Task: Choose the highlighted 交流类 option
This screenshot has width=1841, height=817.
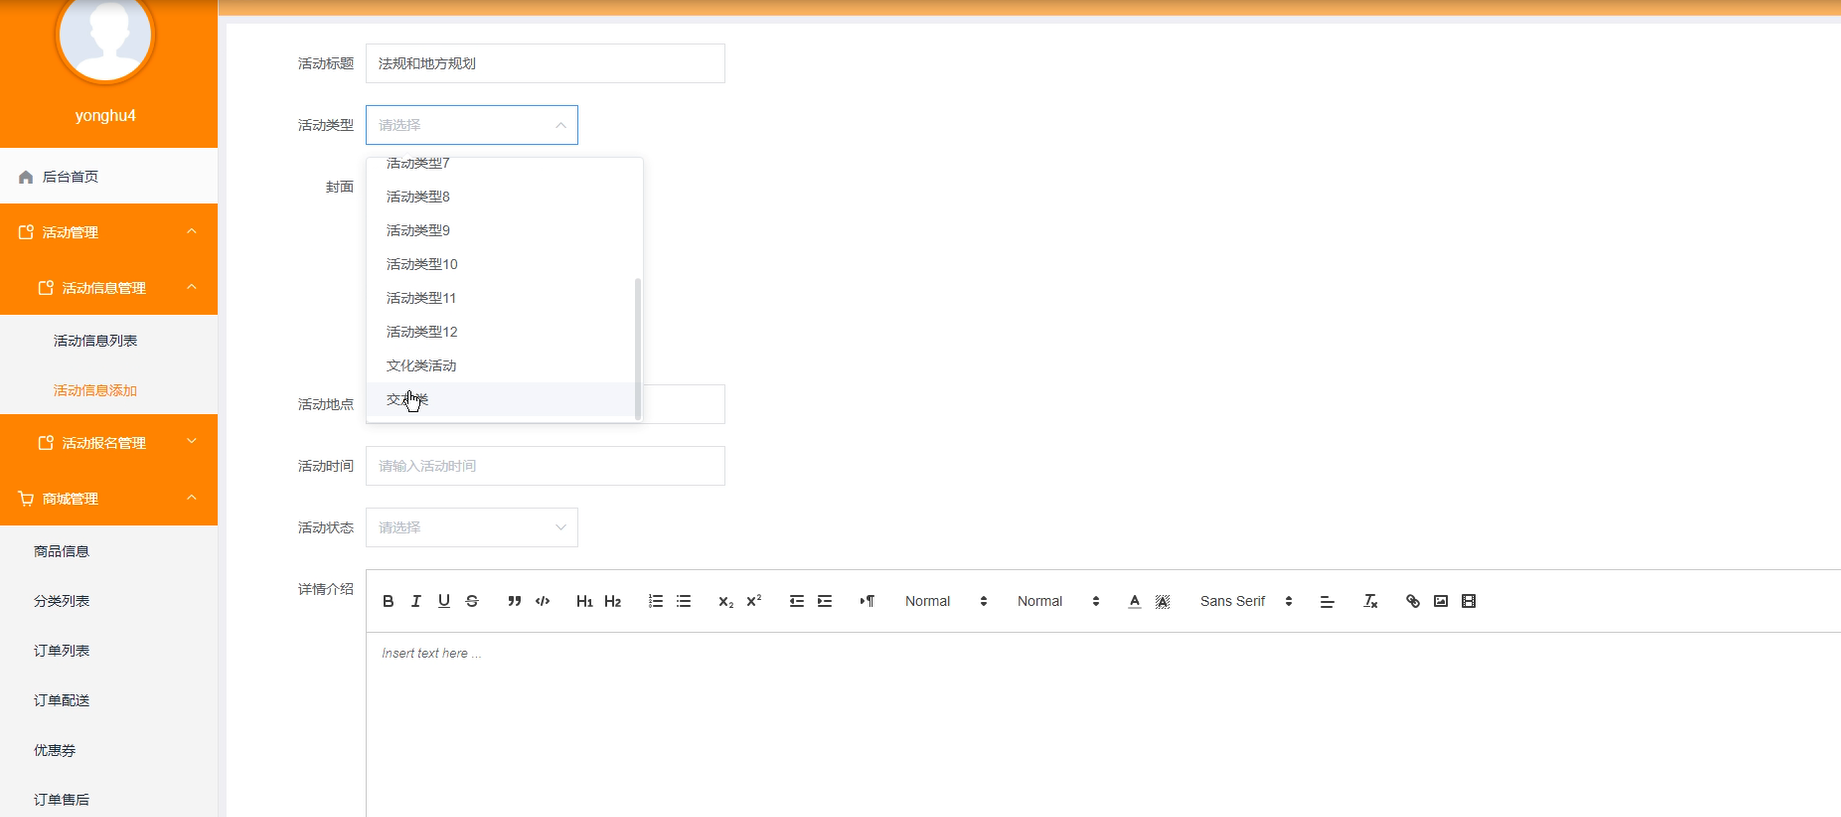Action: (x=501, y=399)
